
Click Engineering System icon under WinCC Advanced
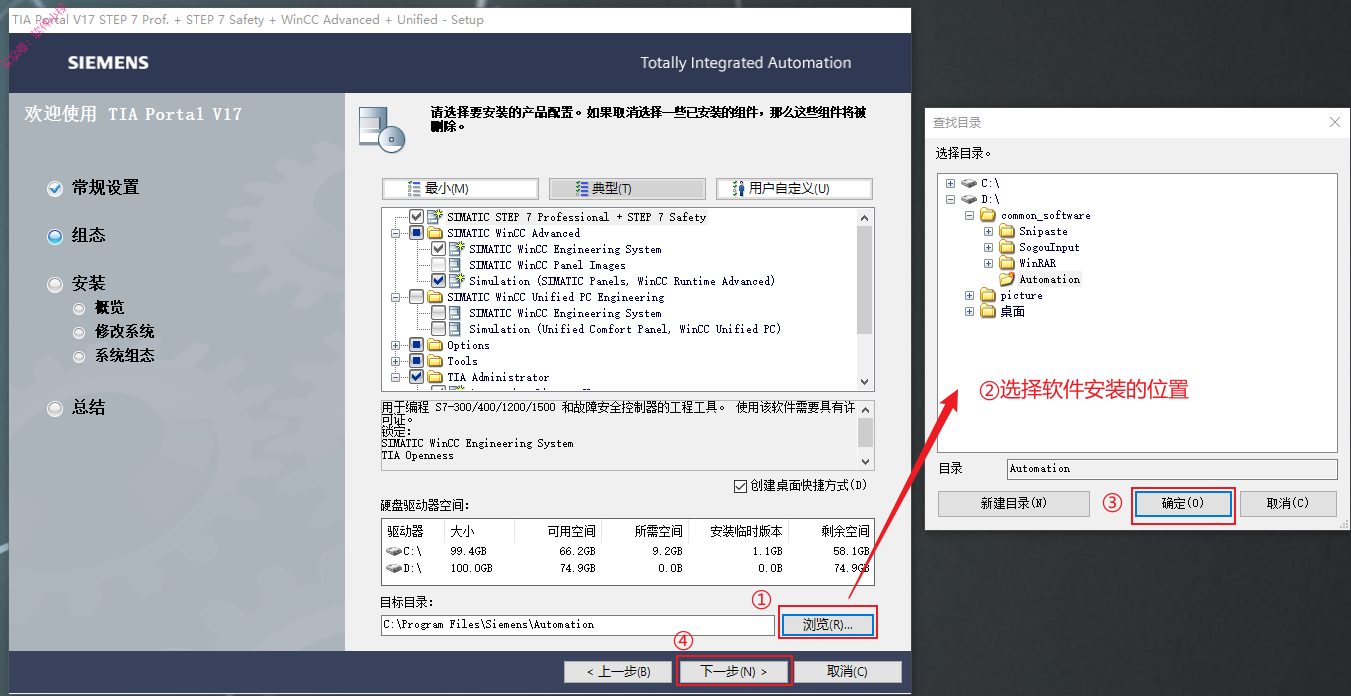[456, 249]
